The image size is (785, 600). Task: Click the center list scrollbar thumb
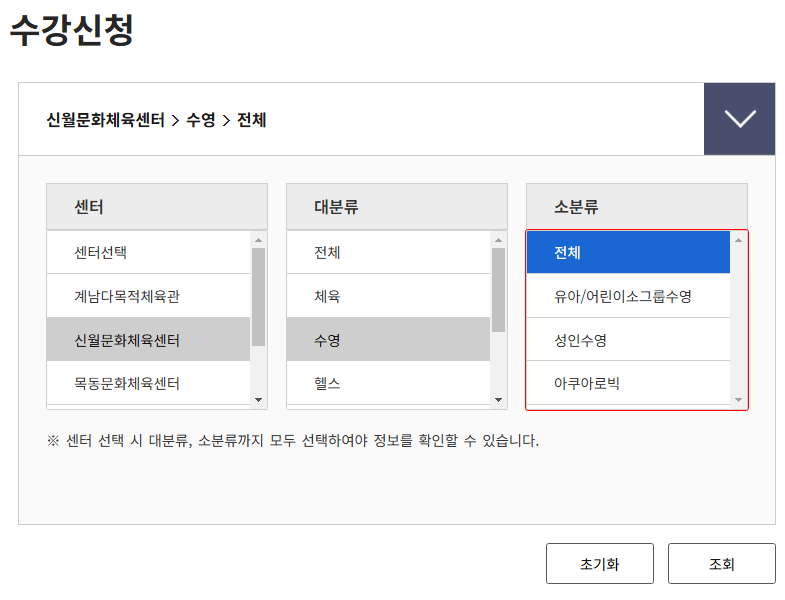pyautogui.click(x=258, y=297)
